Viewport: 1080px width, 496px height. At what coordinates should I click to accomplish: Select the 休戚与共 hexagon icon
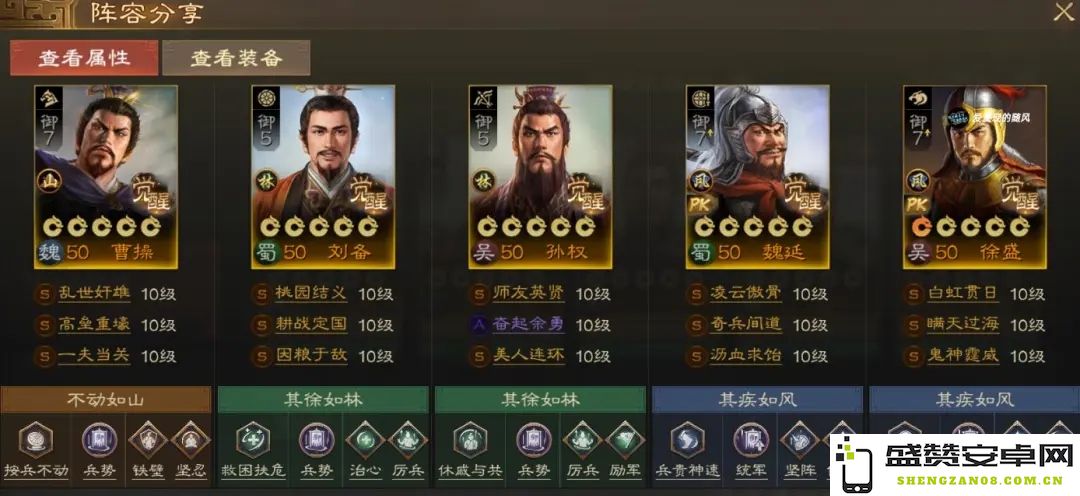(x=470, y=440)
